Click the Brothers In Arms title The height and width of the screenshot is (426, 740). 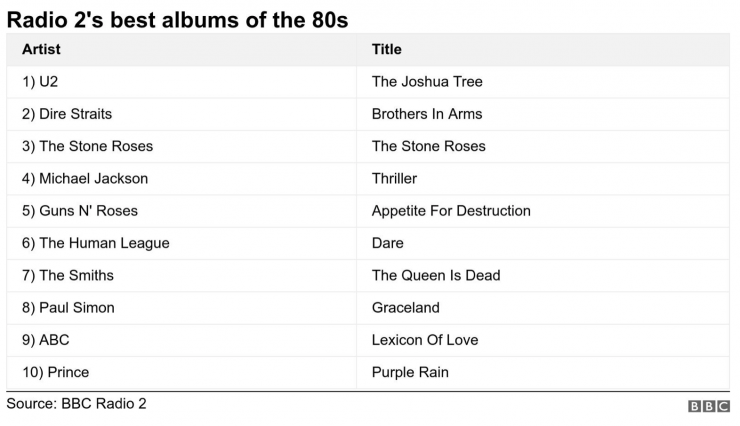427,114
